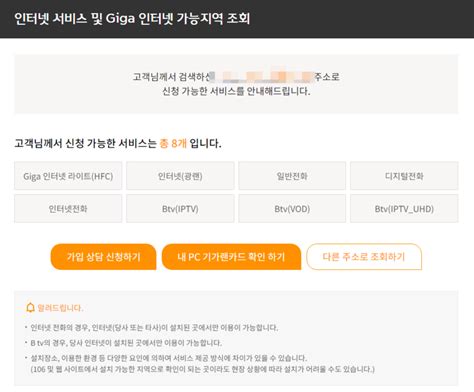The image size is (474, 392).
Task: Choose the Btv(IPTV) service box
Action: [x=180, y=209]
